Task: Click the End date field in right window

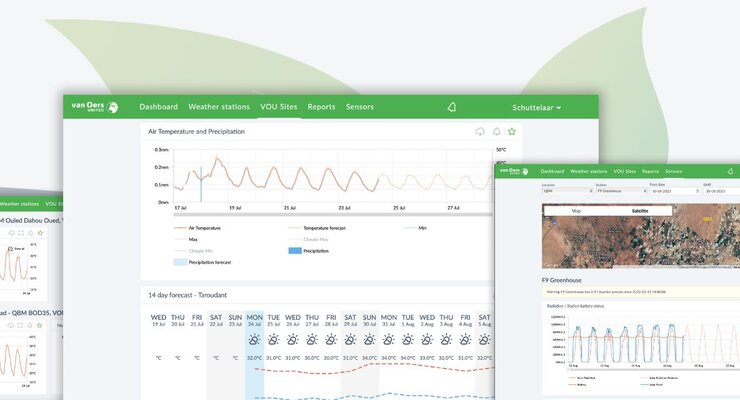Action: coord(721,191)
